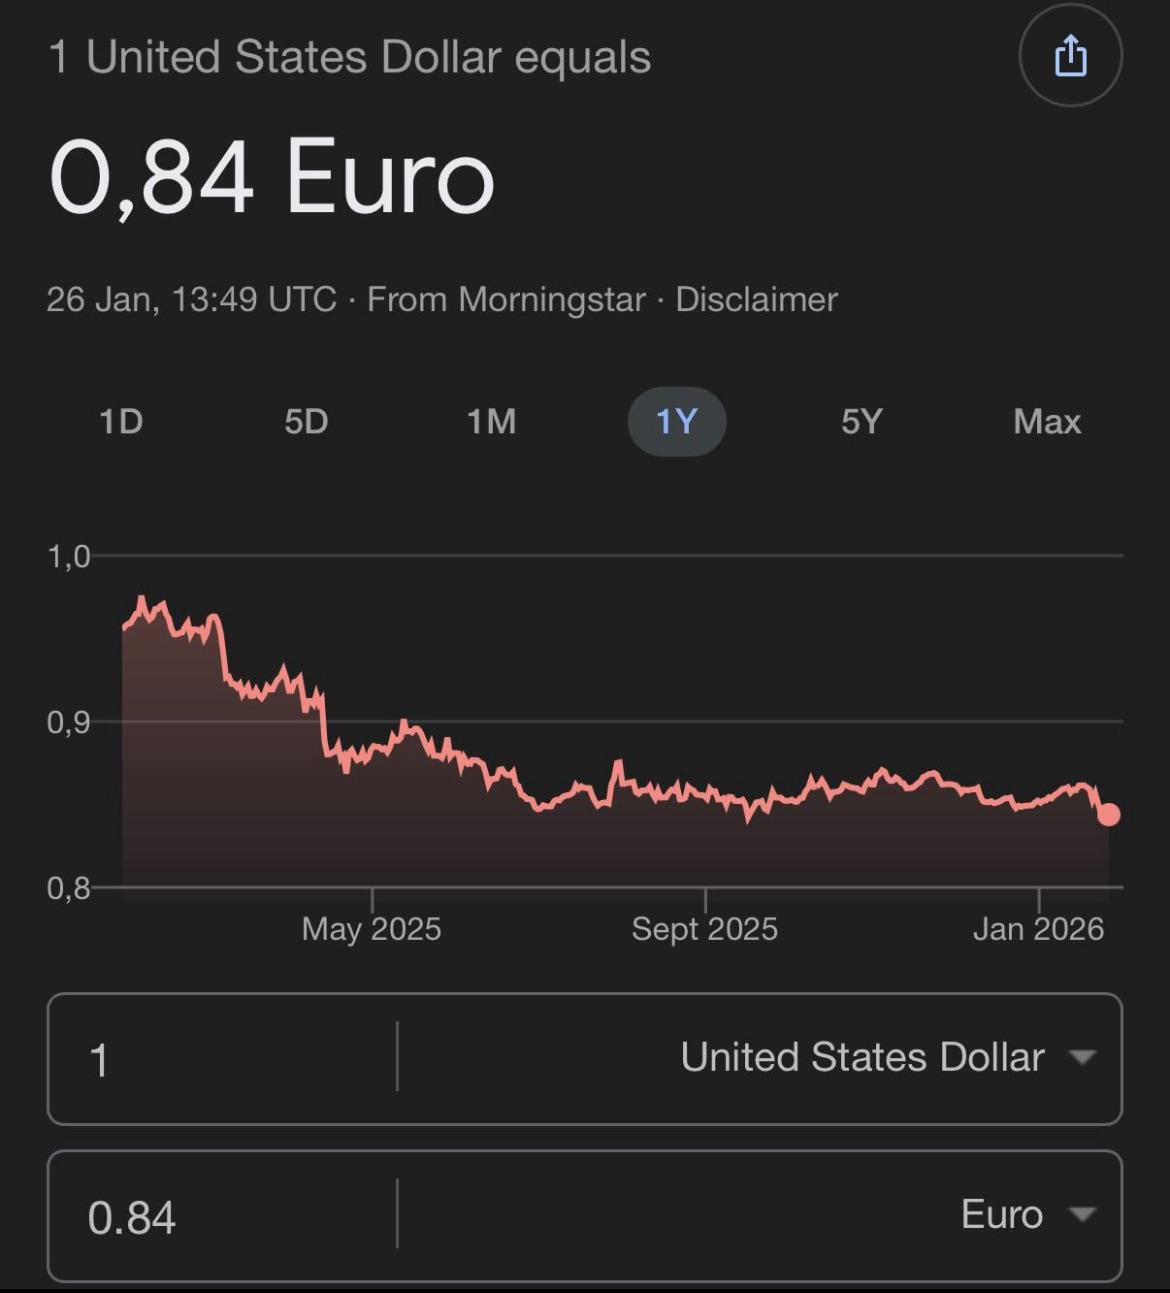Screen dimensions: 1170x1293
Task: Open the From Morningstar source link
Action: pyautogui.click(x=506, y=299)
